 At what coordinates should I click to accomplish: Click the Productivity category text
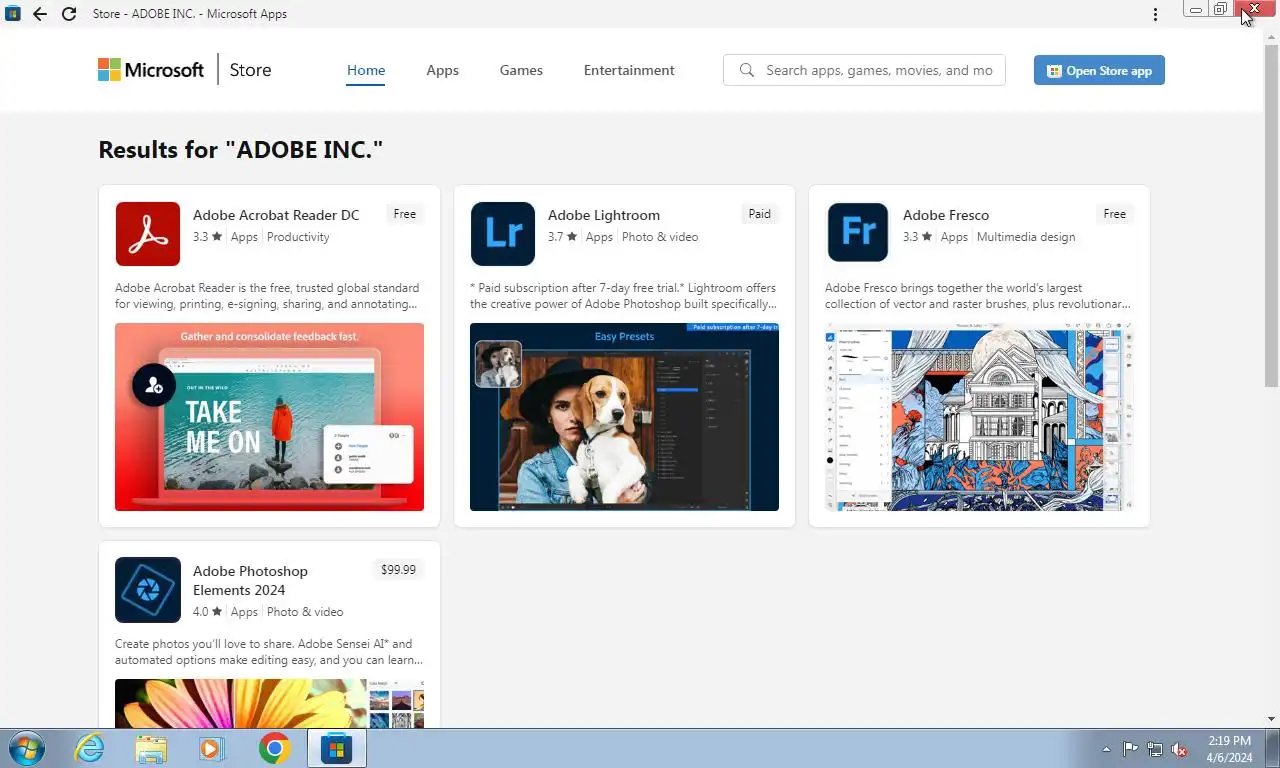[x=298, y=237]
